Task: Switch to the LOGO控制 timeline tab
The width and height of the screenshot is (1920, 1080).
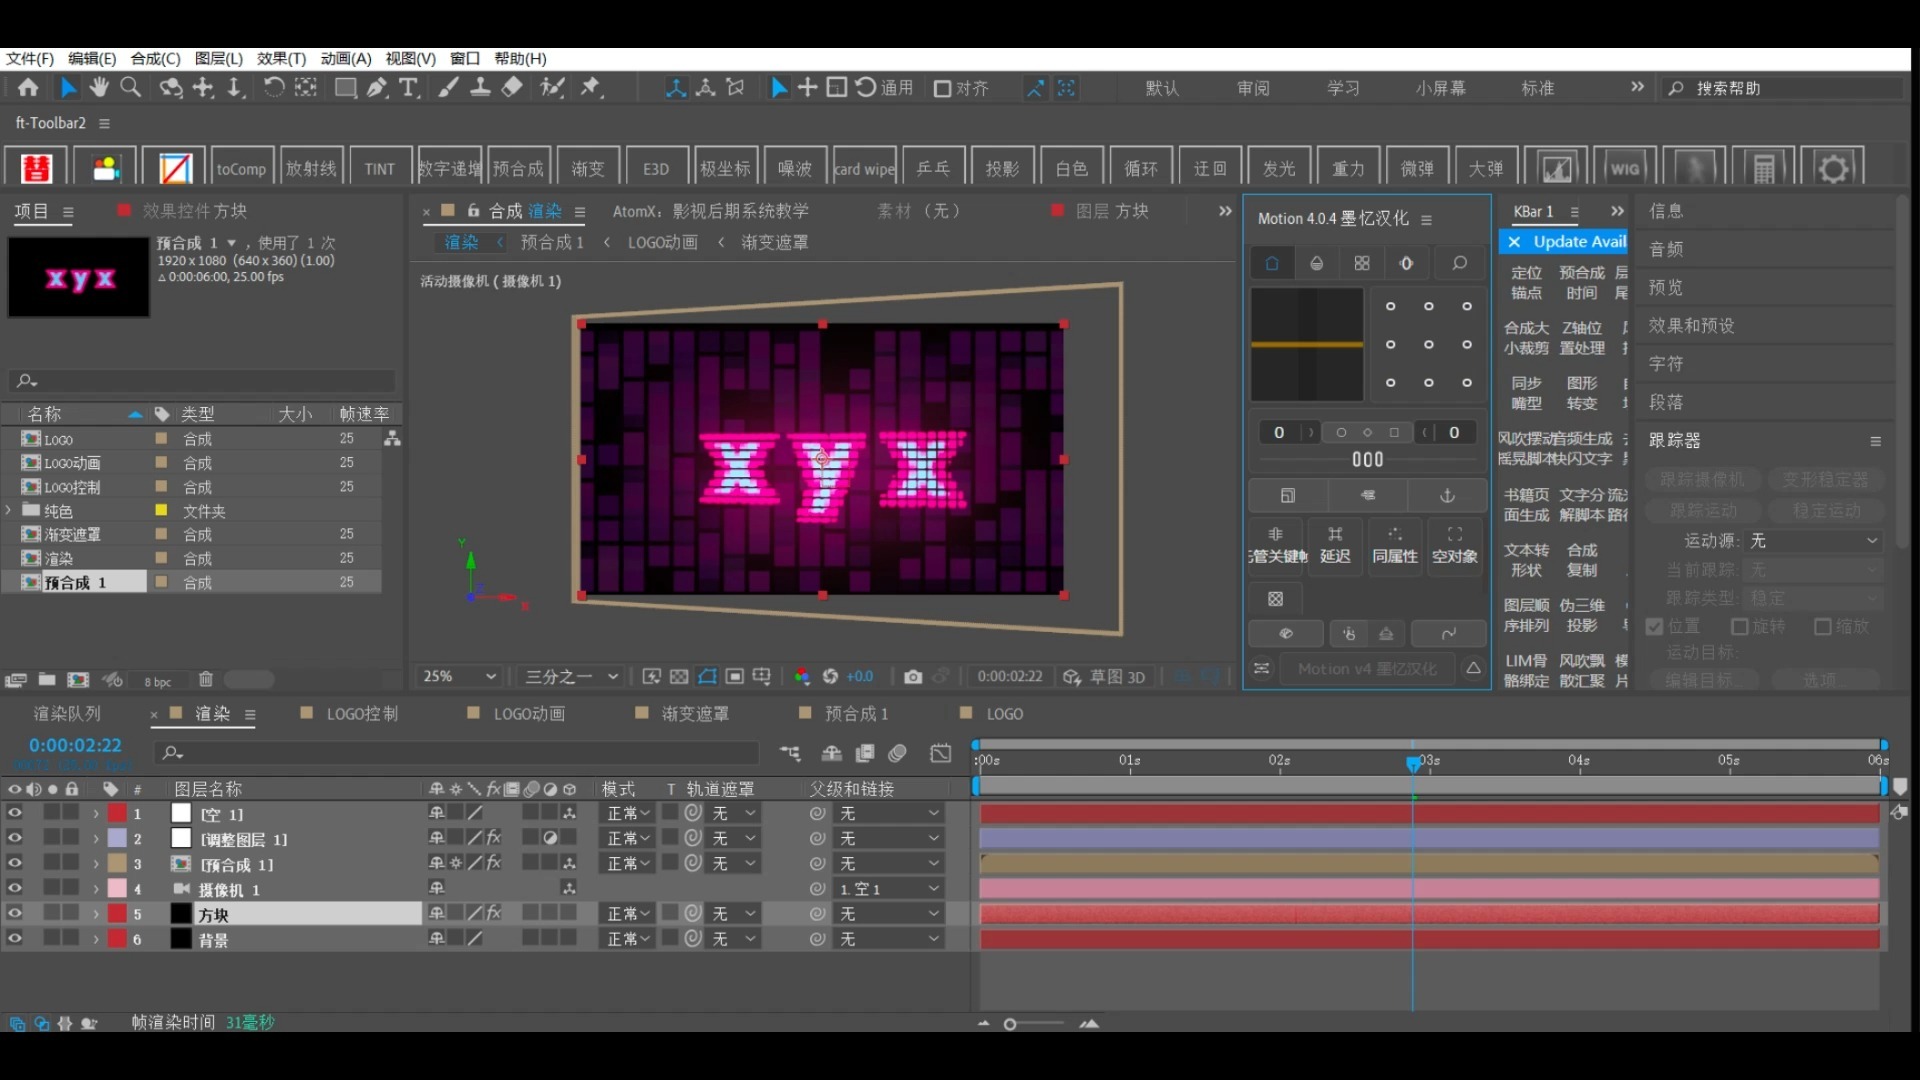Action: click(362, 714)
